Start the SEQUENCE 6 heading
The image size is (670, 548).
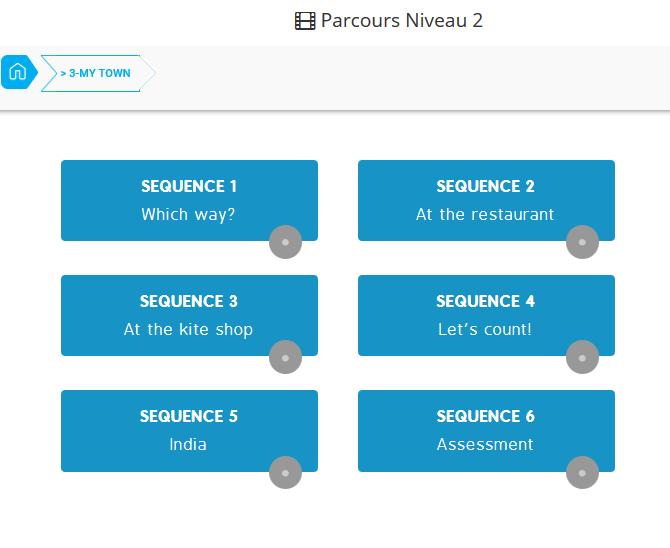[485, 416]
